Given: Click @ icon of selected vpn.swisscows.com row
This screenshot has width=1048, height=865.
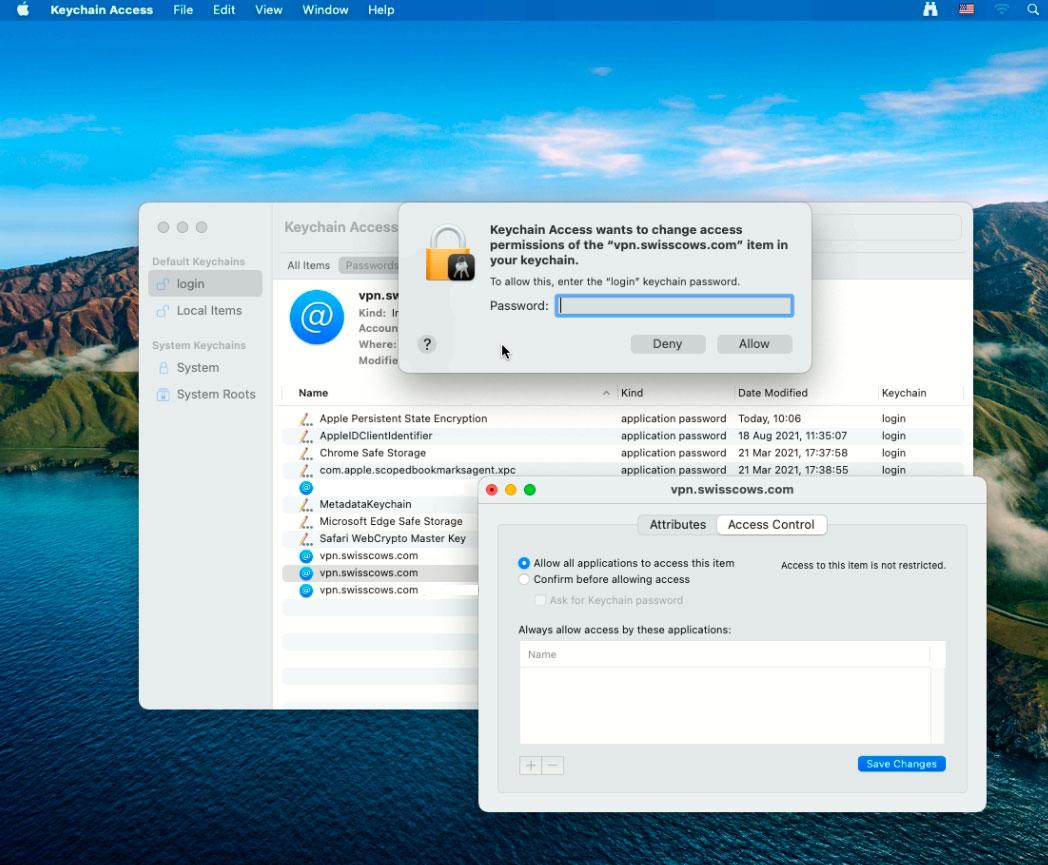Looking at the screenshot, I should 306,573.
